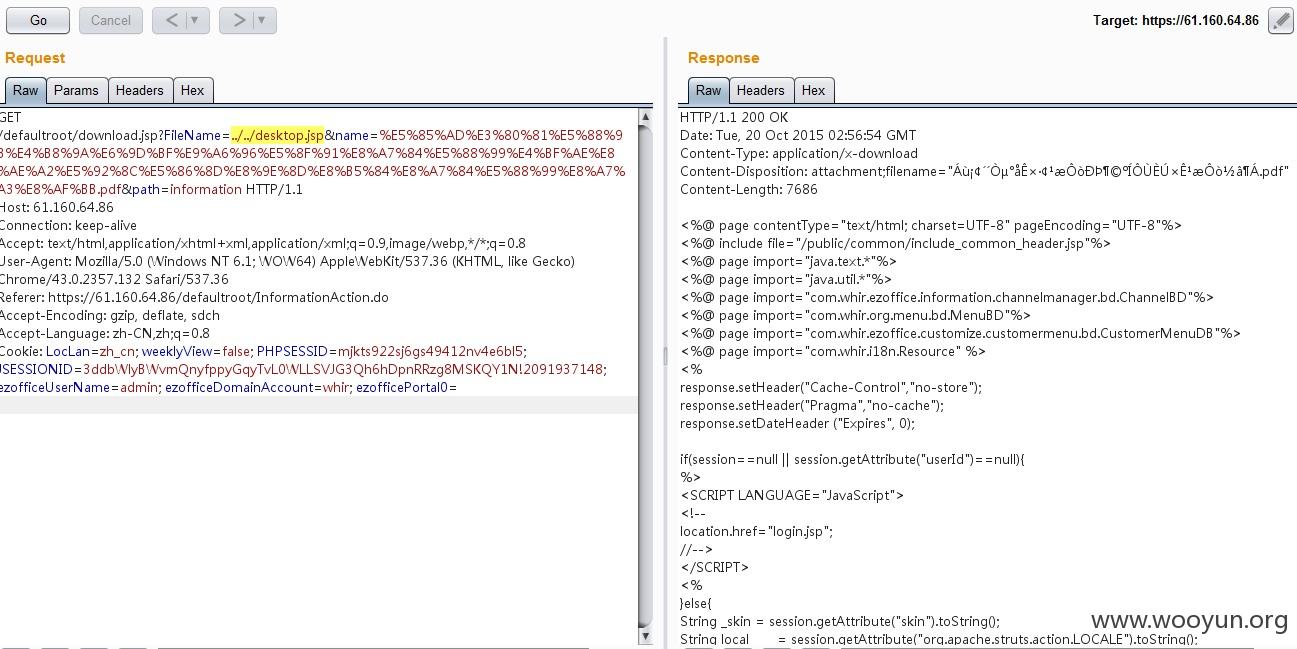Click the Content-Type application/x-download line
This screenshot has height=649, width=1297.
799,153
